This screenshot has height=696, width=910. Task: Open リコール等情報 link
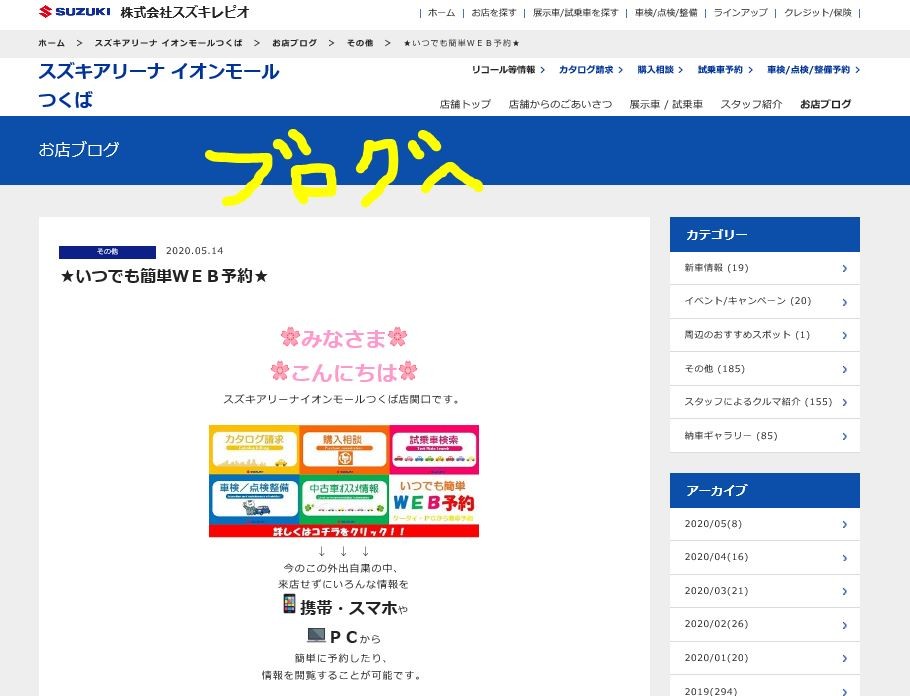pos(508,70)
